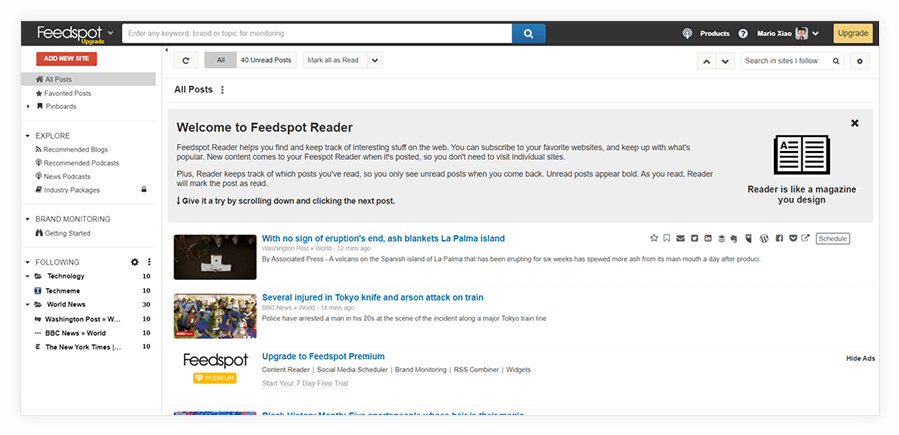The image size is (899, 435).
Task: Open the Tokyo knife and arson attack headline
Action: coord(373,297)
